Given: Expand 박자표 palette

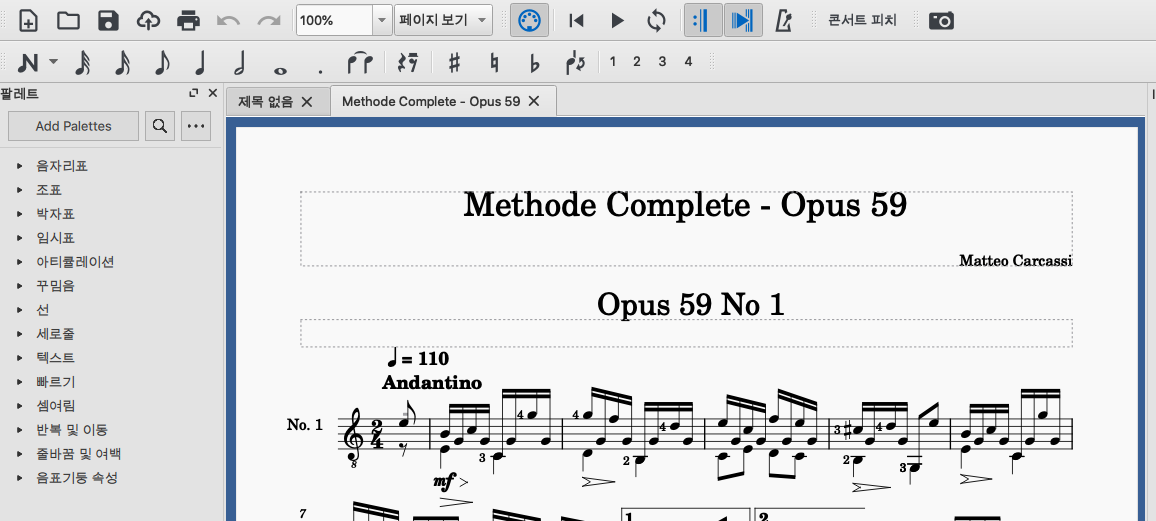Looking at the screenshot, I should point(21,214).
